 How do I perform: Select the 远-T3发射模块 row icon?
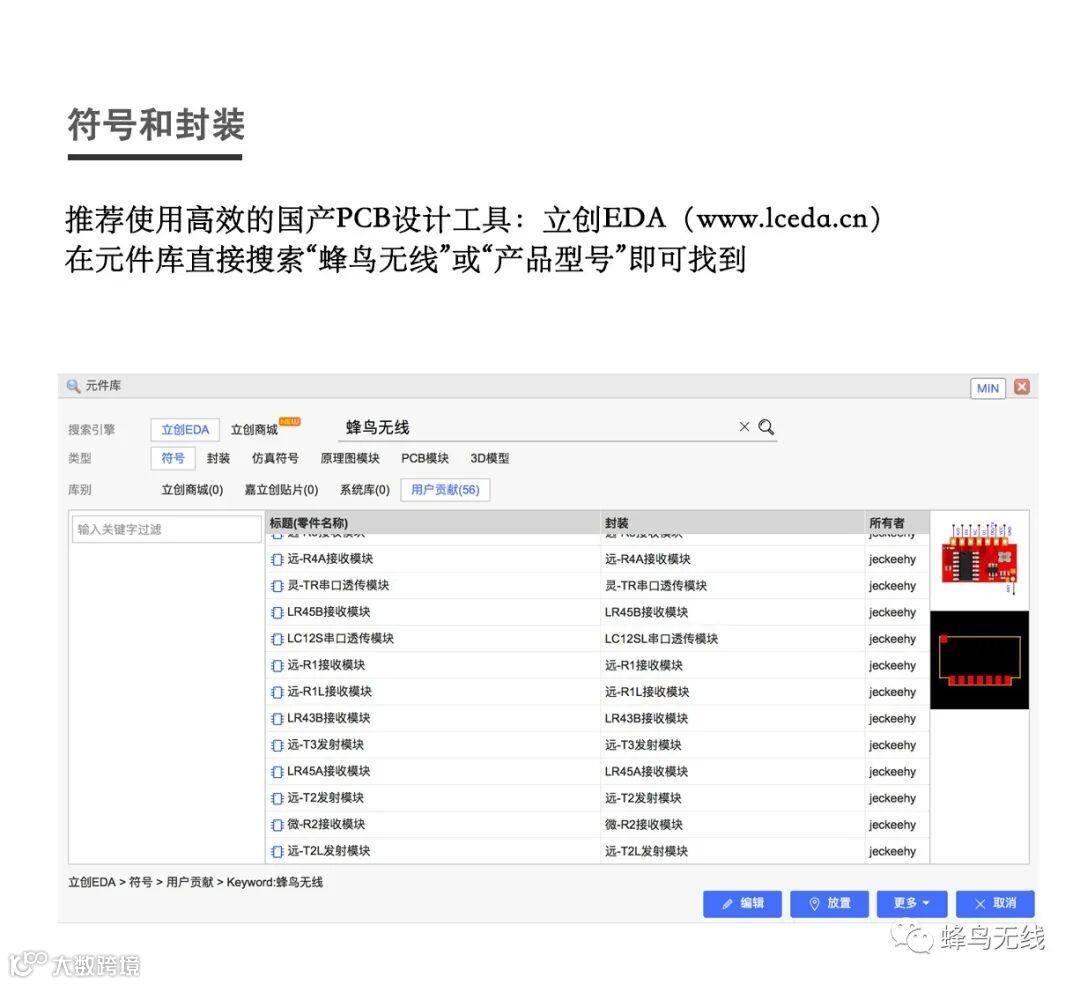(x=277, y=745)
